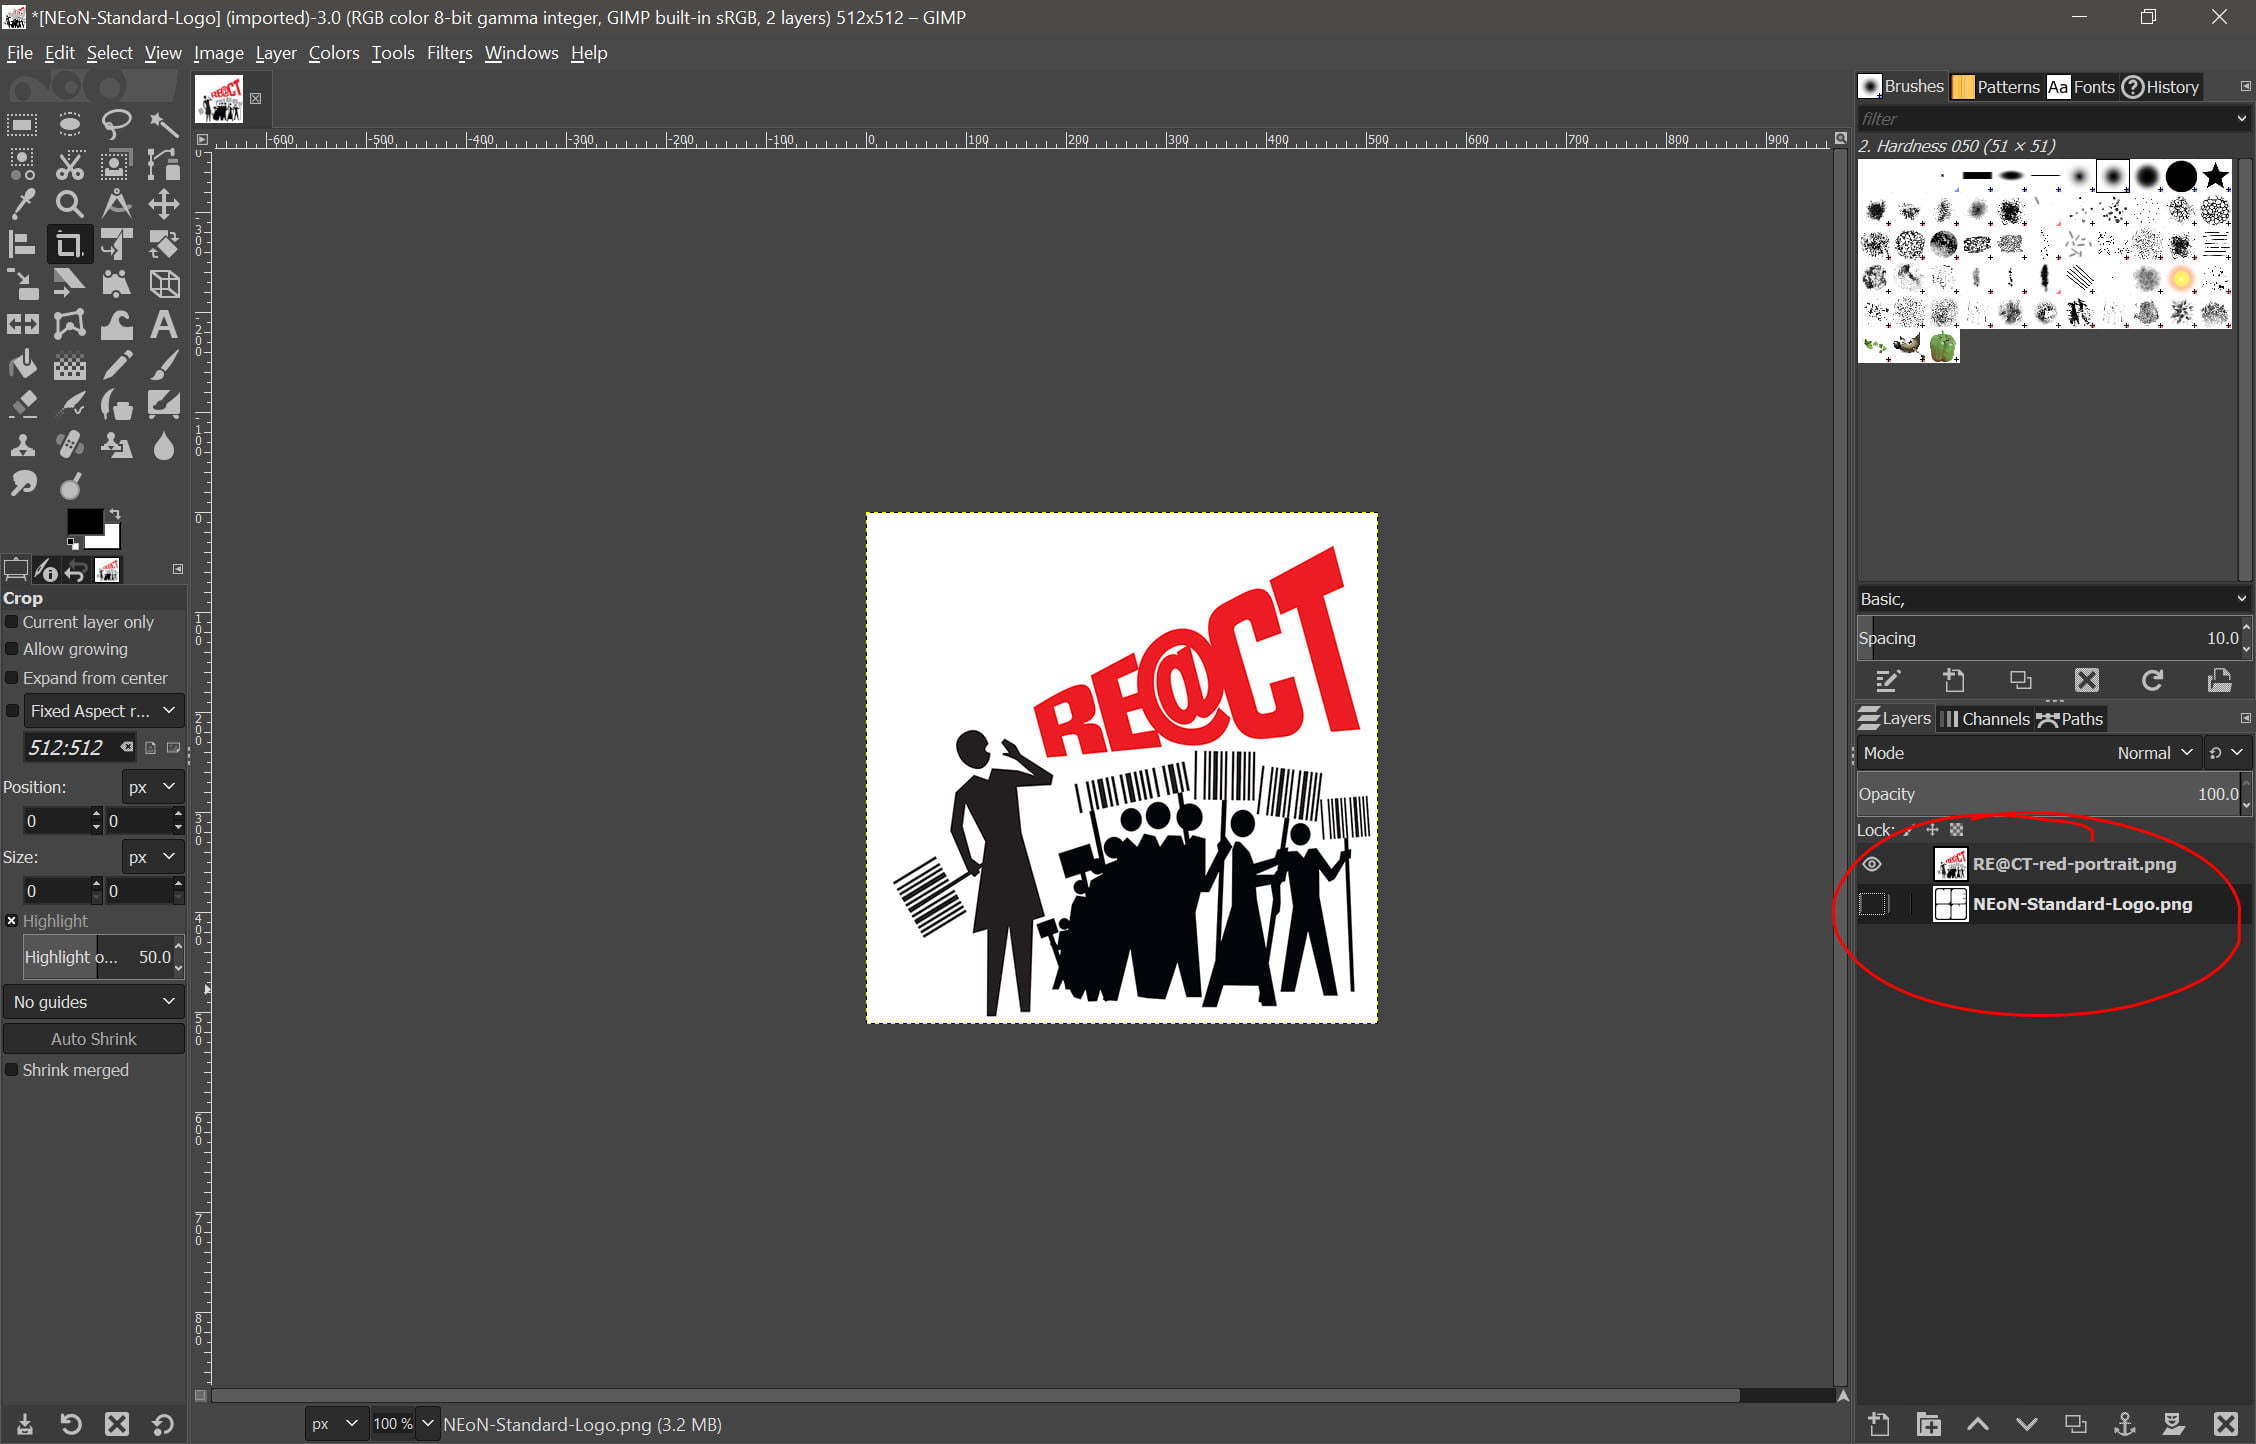Select the Free Select lasso tool

[116, 125]
